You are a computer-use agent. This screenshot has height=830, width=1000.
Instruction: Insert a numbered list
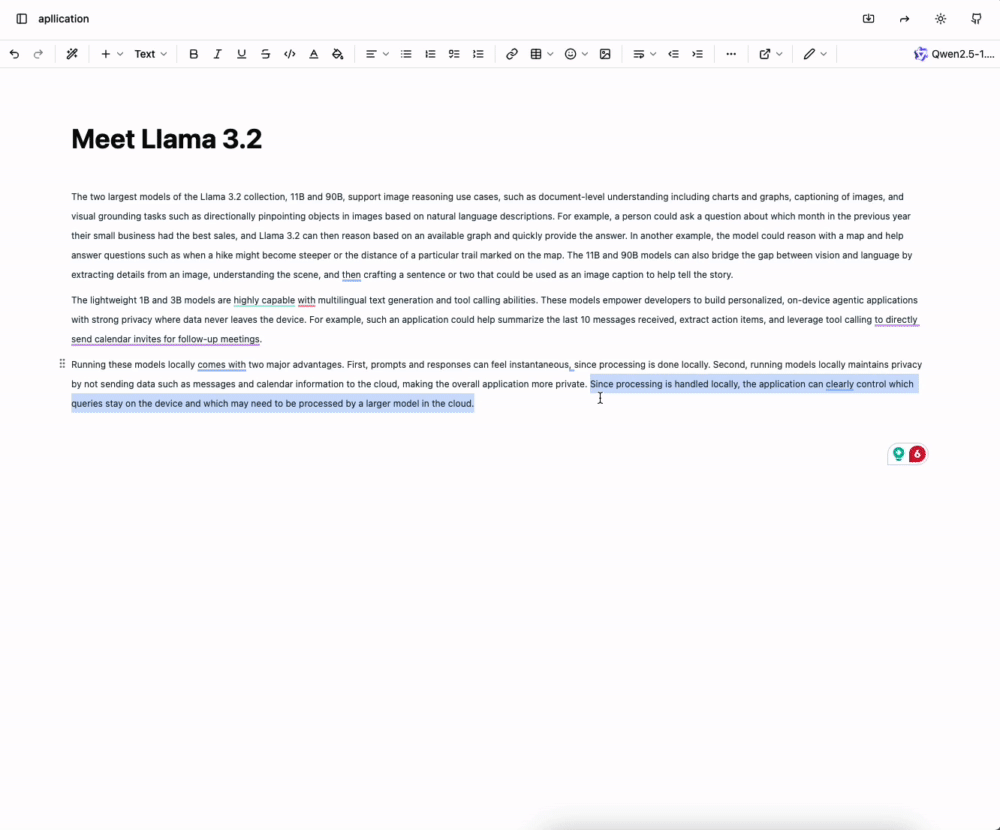click(x=430, y=54)
